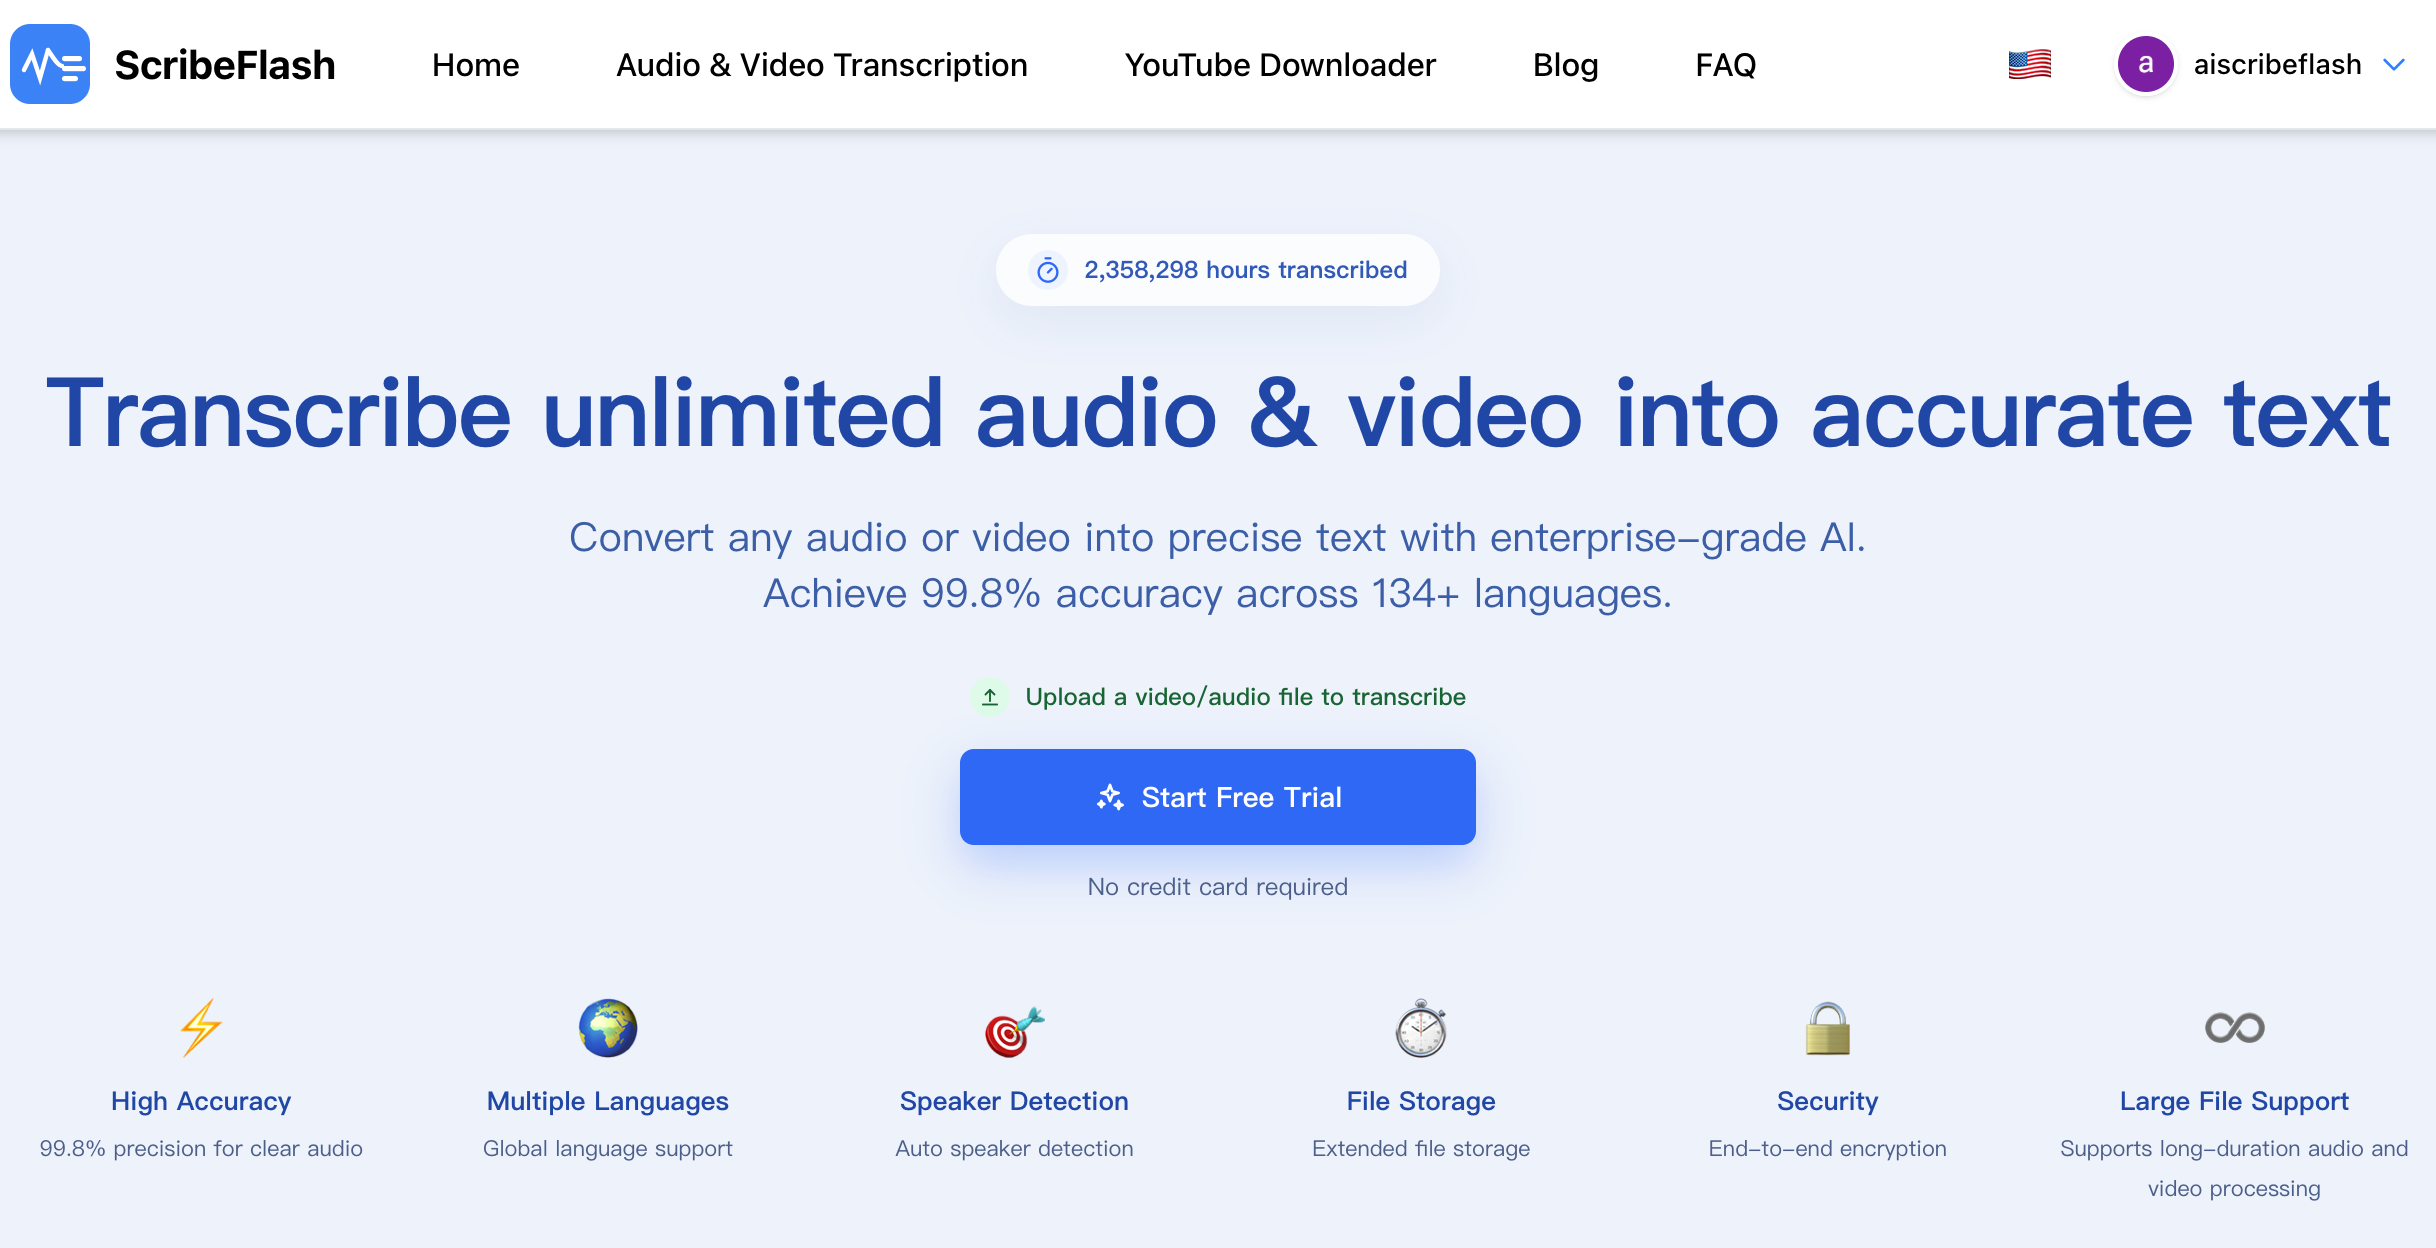Expand the aiscribeflash account dropdown chevron
The width and height of the screenshot is (2436, 1248).
2394,65
